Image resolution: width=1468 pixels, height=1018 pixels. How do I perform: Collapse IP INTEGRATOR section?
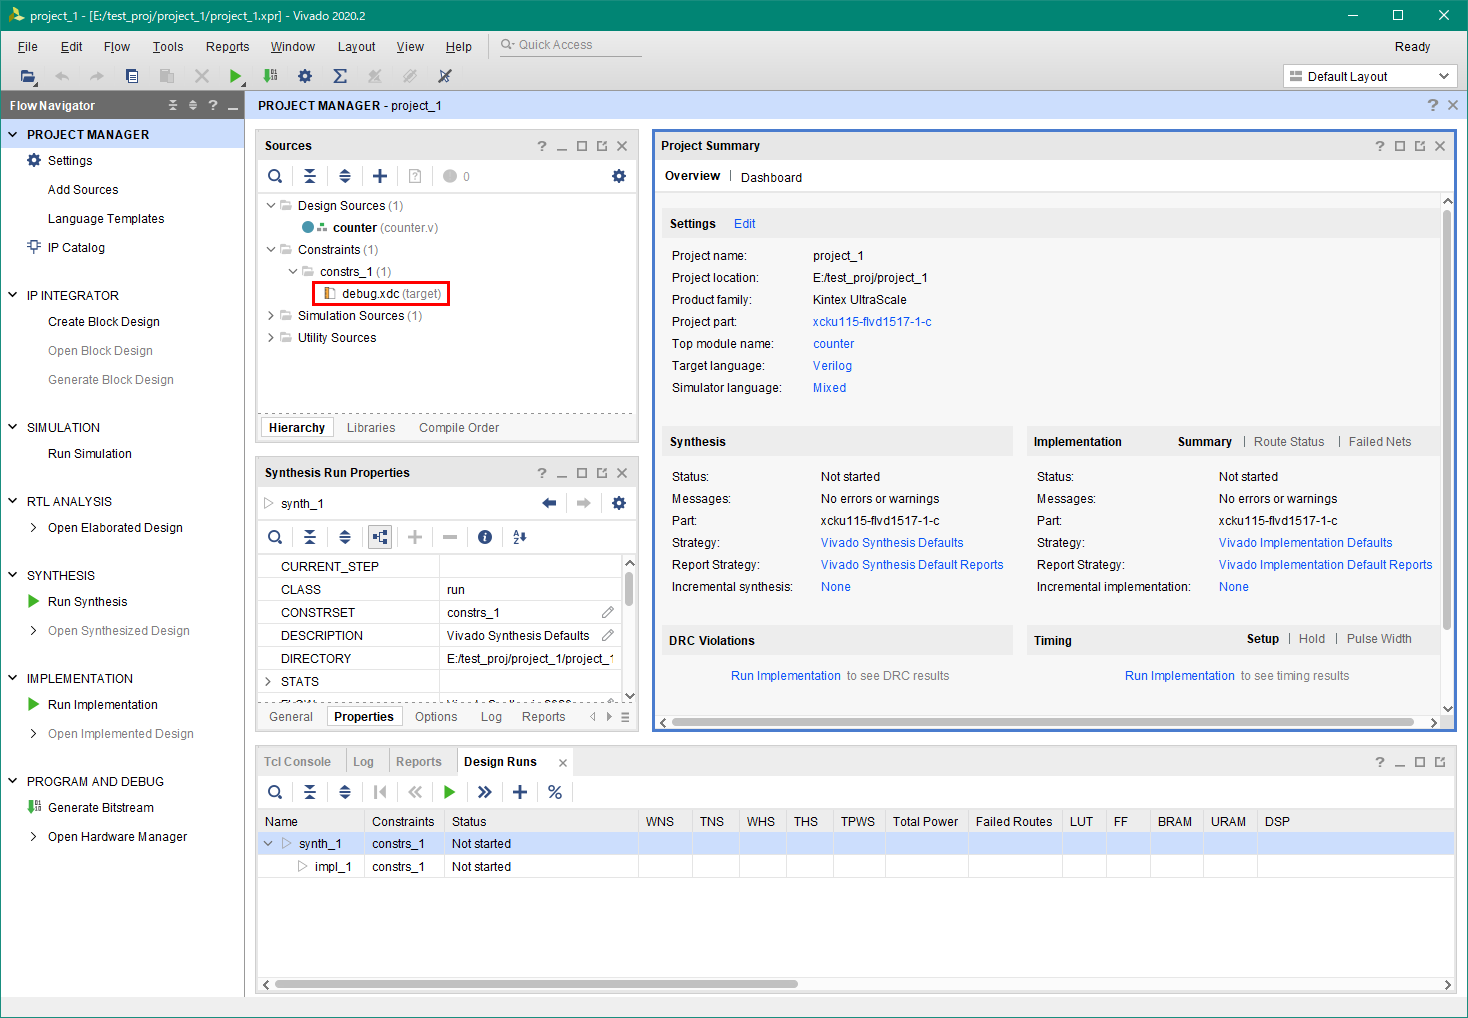(13, 295)
